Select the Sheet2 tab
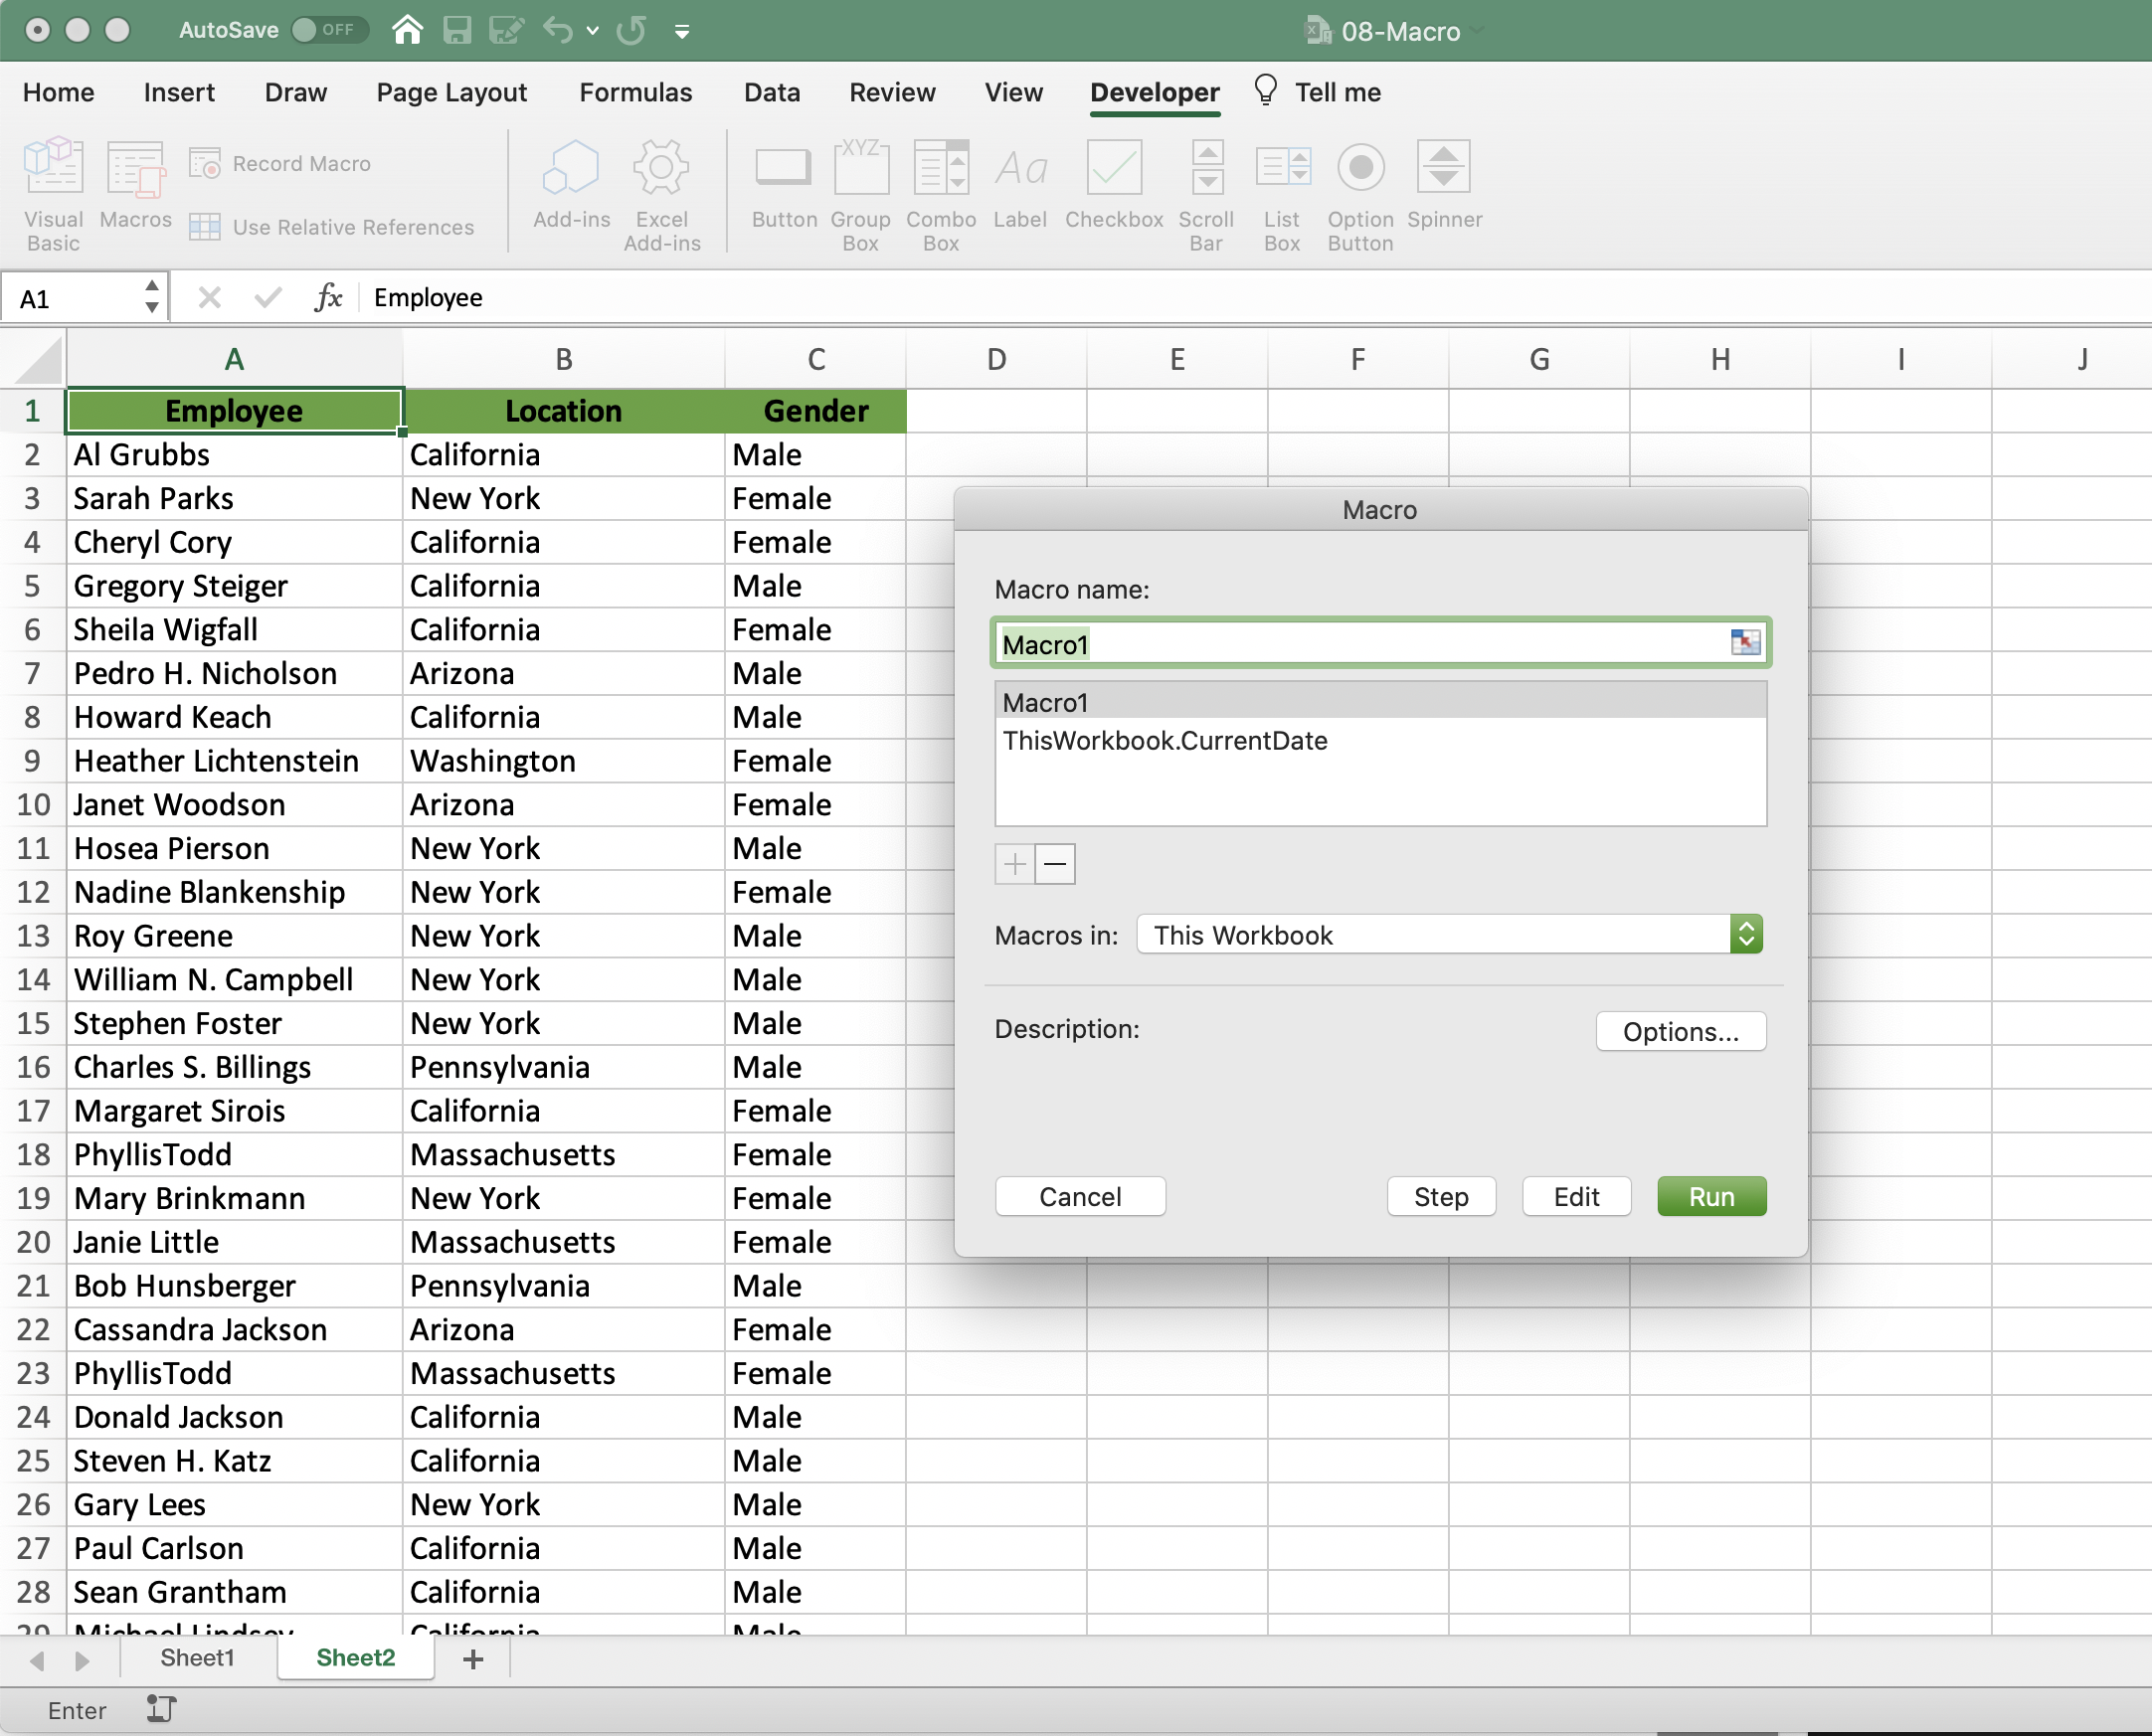This screenshot has height=1736, width=2152. click(x=355, y=1658)
